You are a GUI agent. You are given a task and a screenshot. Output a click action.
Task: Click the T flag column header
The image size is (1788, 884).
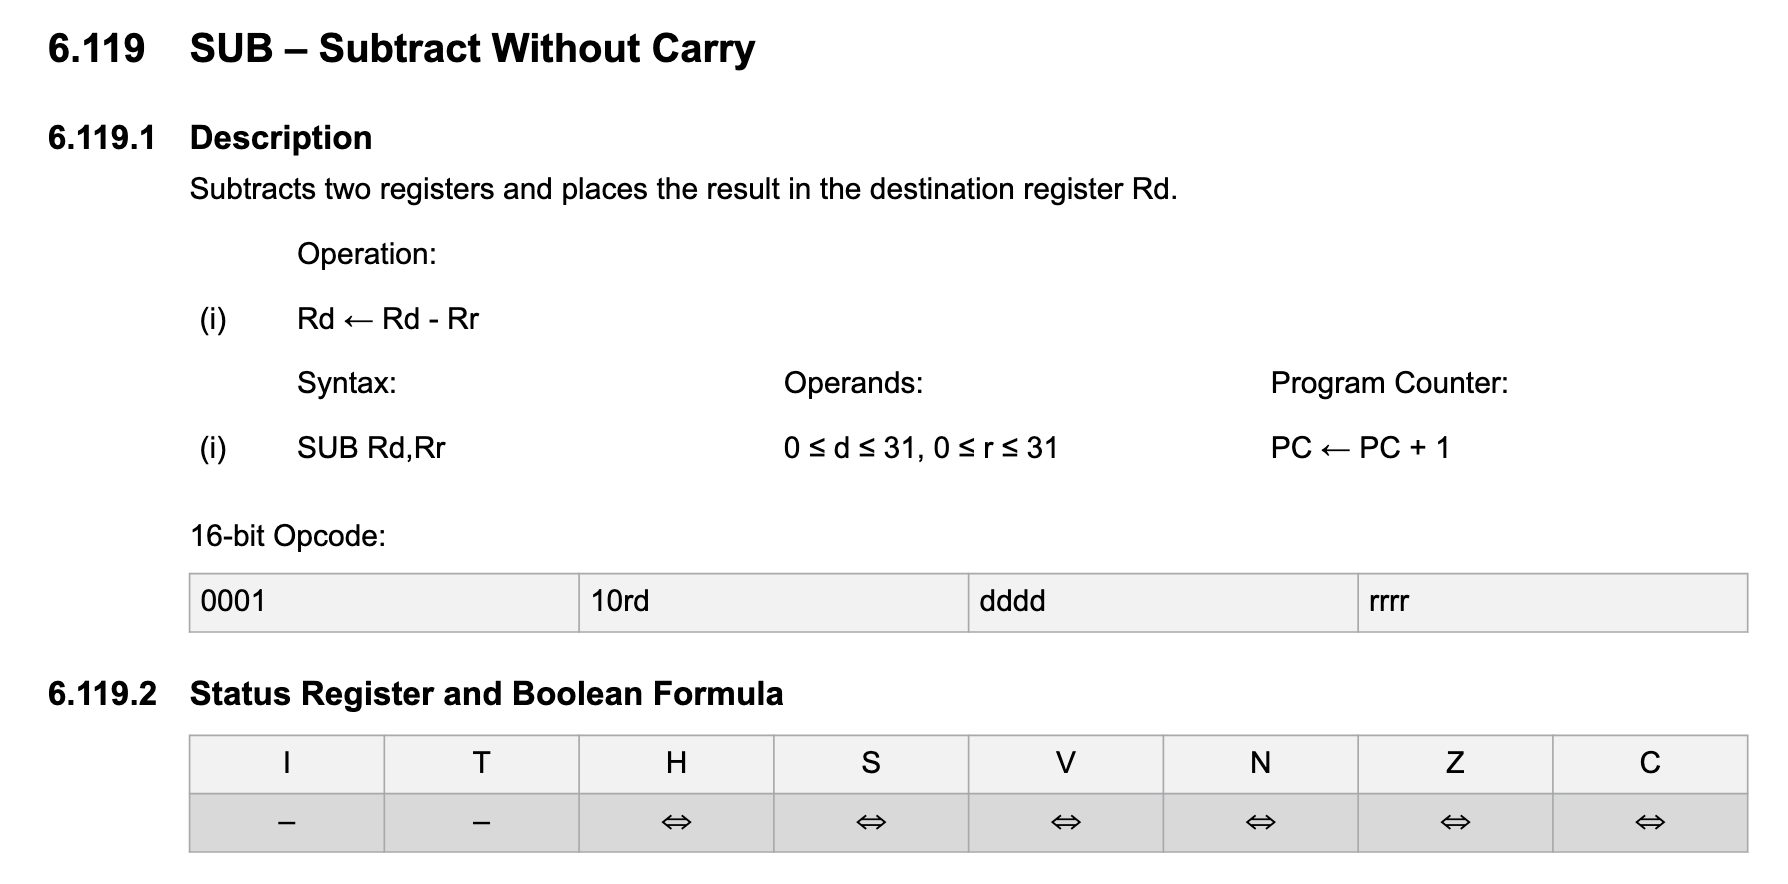pyautogui.click(x=481, y=764)
